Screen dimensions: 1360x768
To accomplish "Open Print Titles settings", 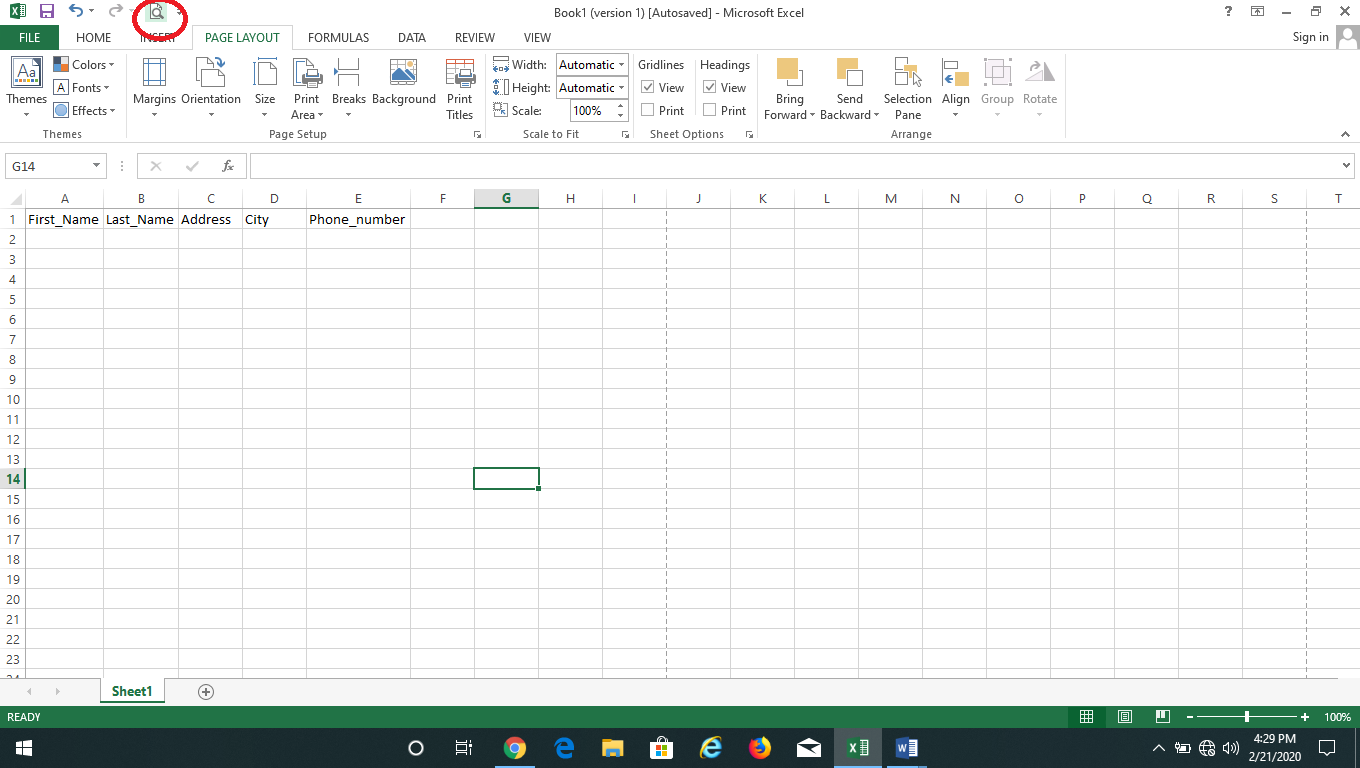I will [x=459, y=88].
